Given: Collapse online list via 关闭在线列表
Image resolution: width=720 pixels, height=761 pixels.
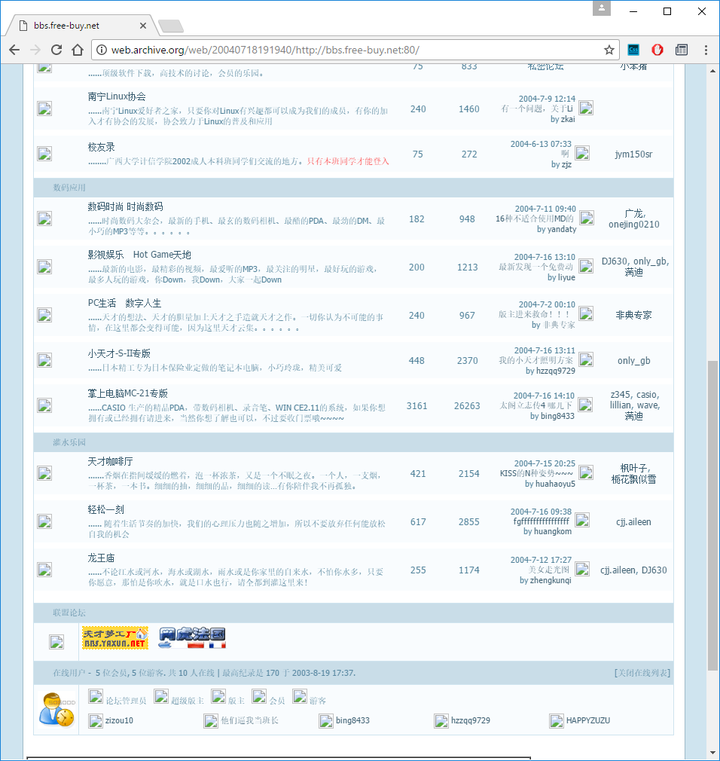Looking at the screenshot, I should pyautogui.click(x=642, y=673).
